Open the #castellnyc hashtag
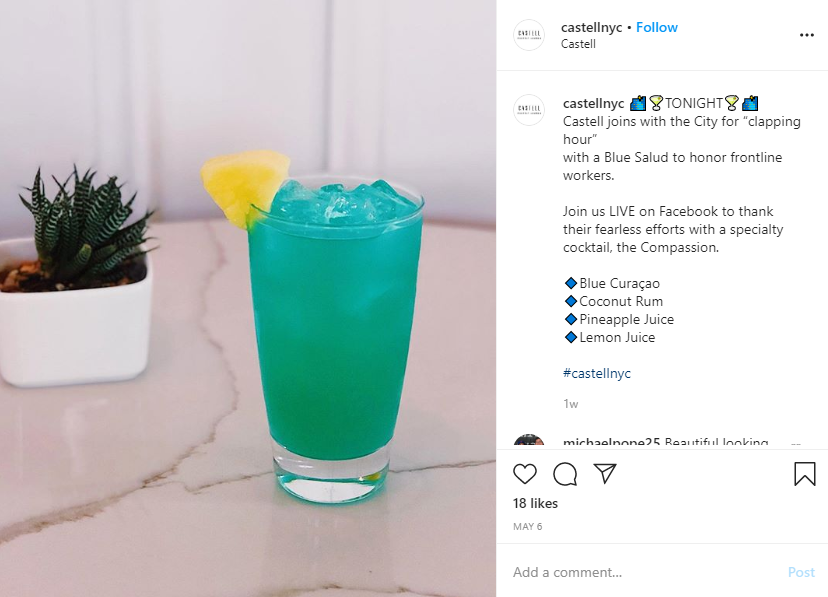 (597, 373)
